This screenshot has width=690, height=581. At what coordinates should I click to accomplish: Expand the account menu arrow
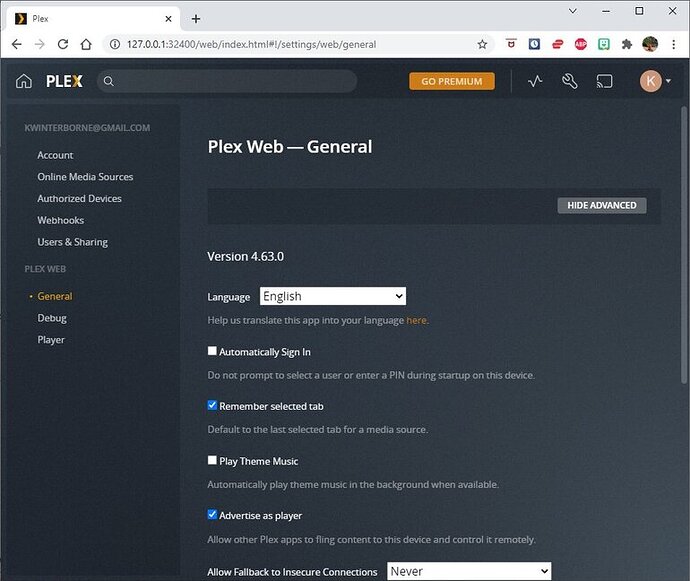tap(668, 81)
